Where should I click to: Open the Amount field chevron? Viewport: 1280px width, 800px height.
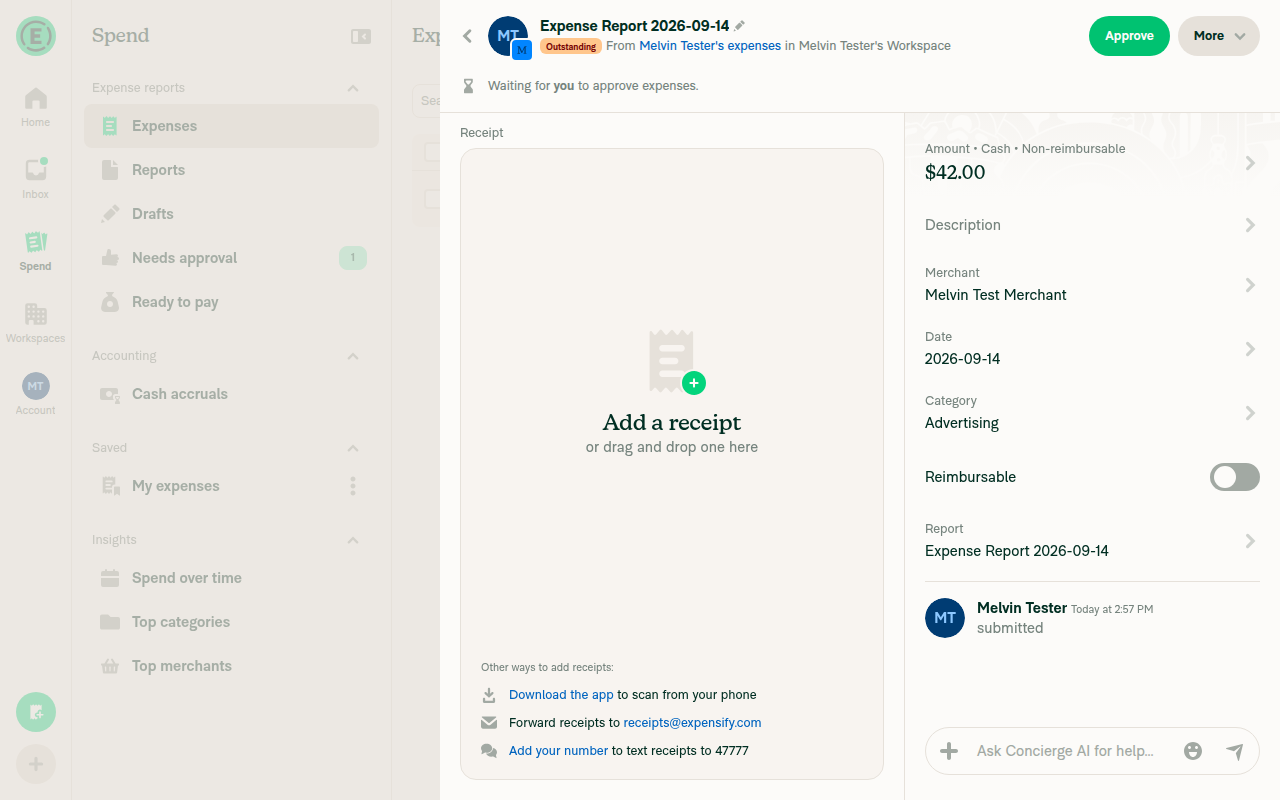1250,162
